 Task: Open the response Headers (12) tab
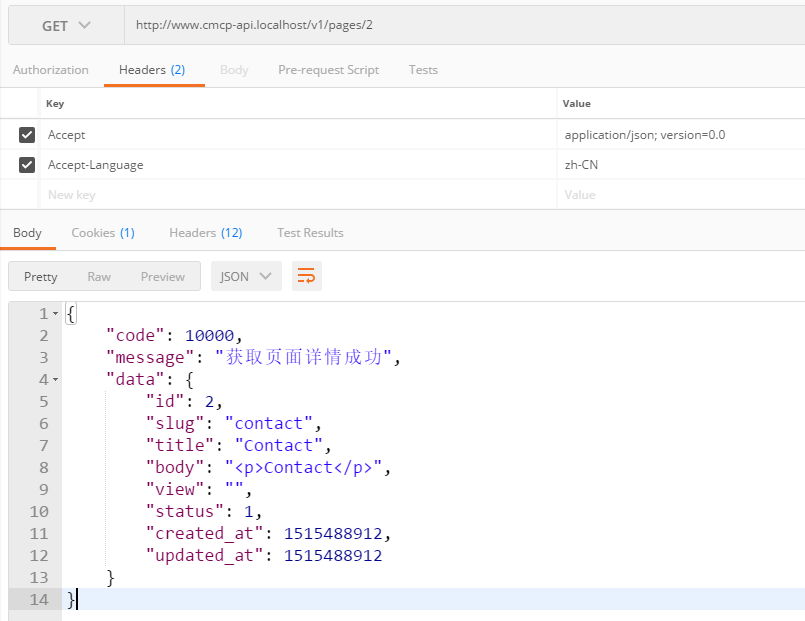206,233
